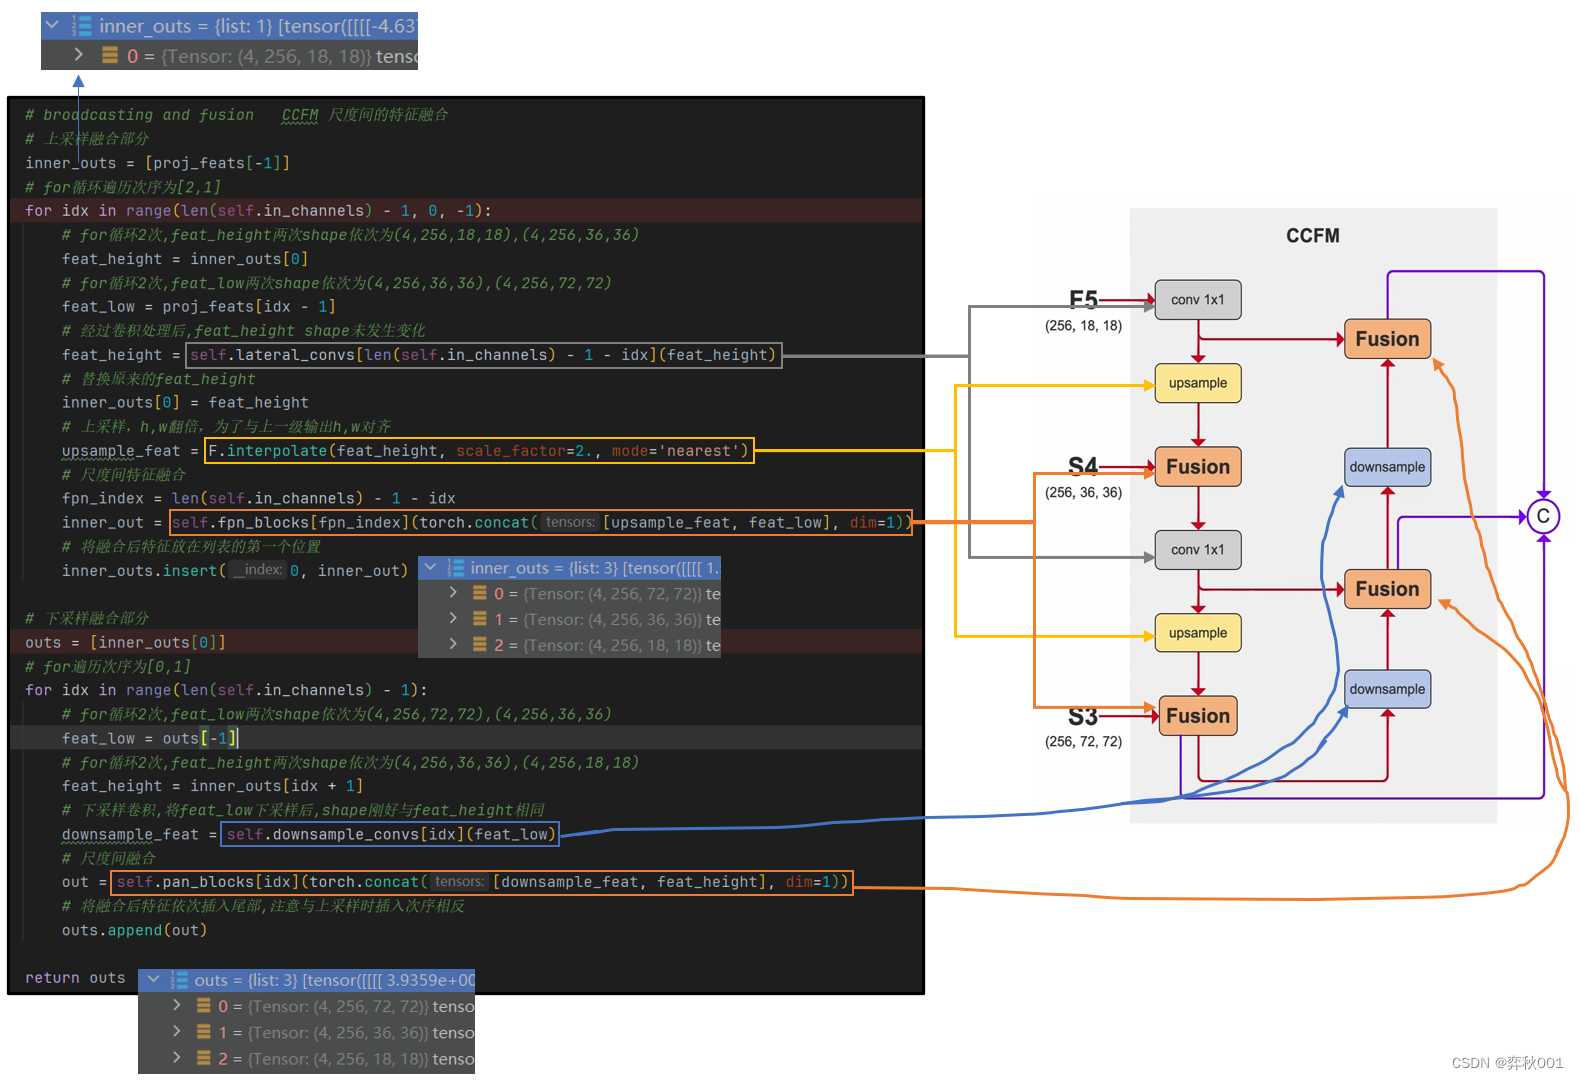The height and width of the screenshot is (1080, 1579).
Task: Click the 'fpn_index = len' line
Action: click(258, 498)
